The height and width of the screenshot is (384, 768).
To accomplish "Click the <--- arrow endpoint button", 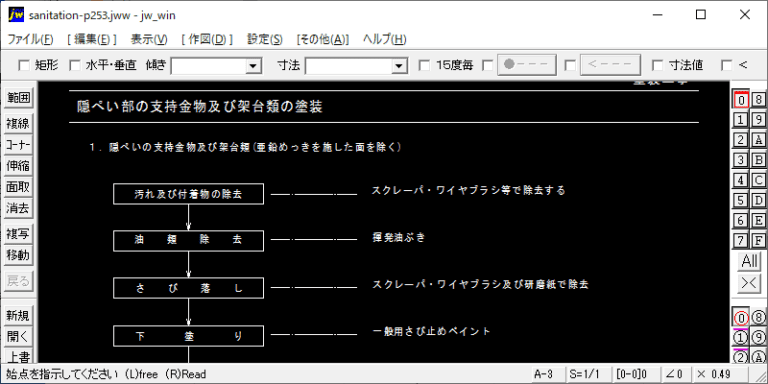I will click(610, 65).
